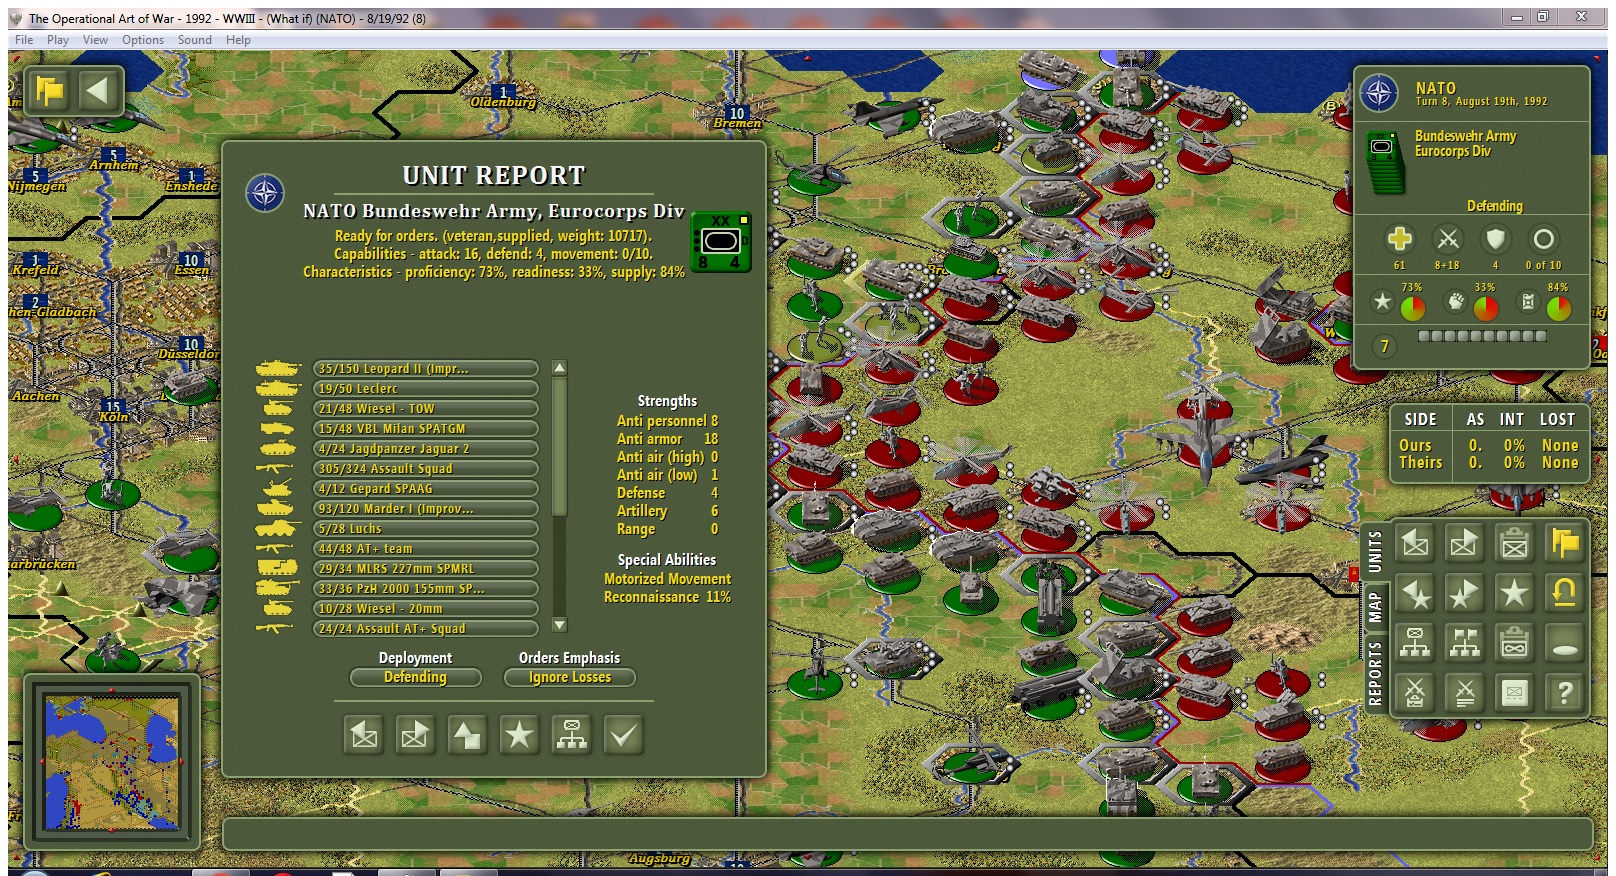This screenshot has width=1616, height=876.
Task: Click the clipboard with infinity symbol icon
Action: click(1514, 643)
